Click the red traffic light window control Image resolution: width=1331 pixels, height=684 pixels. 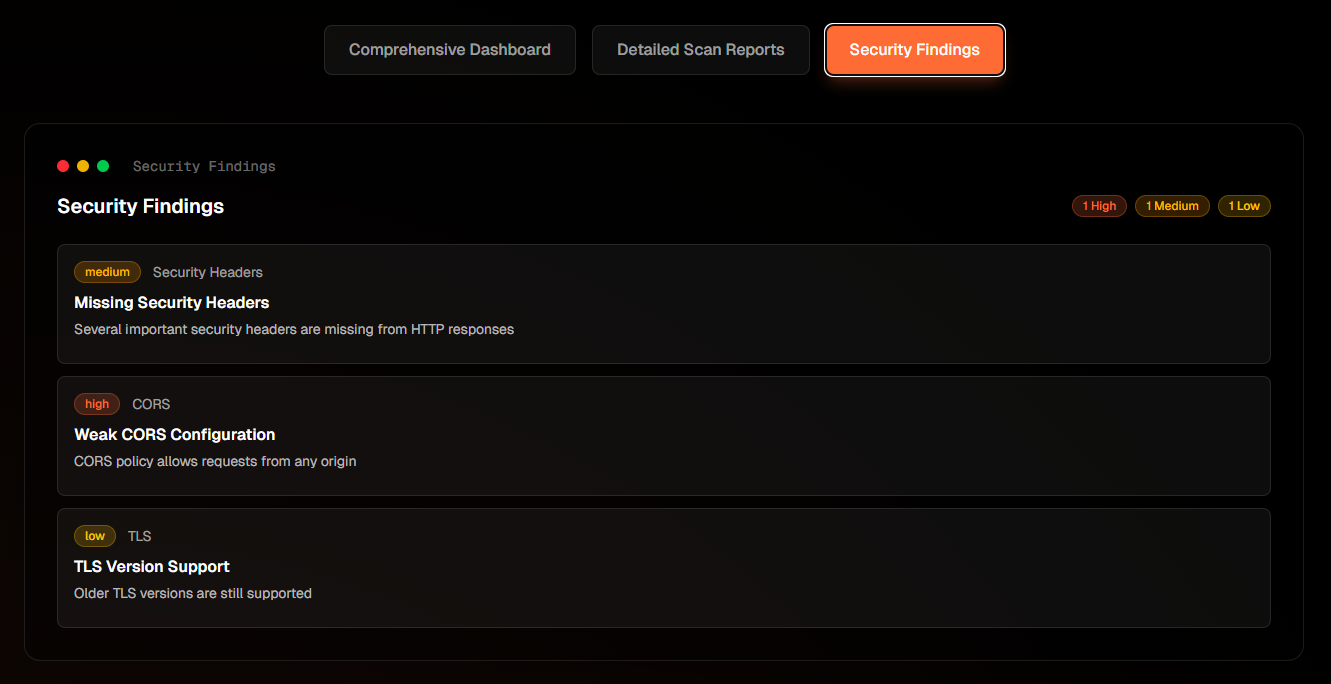click(x=63, y=166)
